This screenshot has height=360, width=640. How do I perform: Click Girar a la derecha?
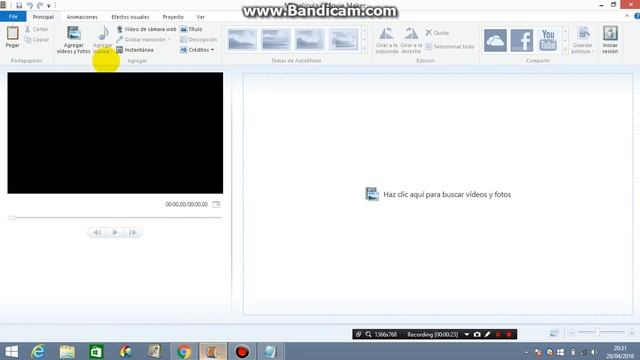(411, 40)
